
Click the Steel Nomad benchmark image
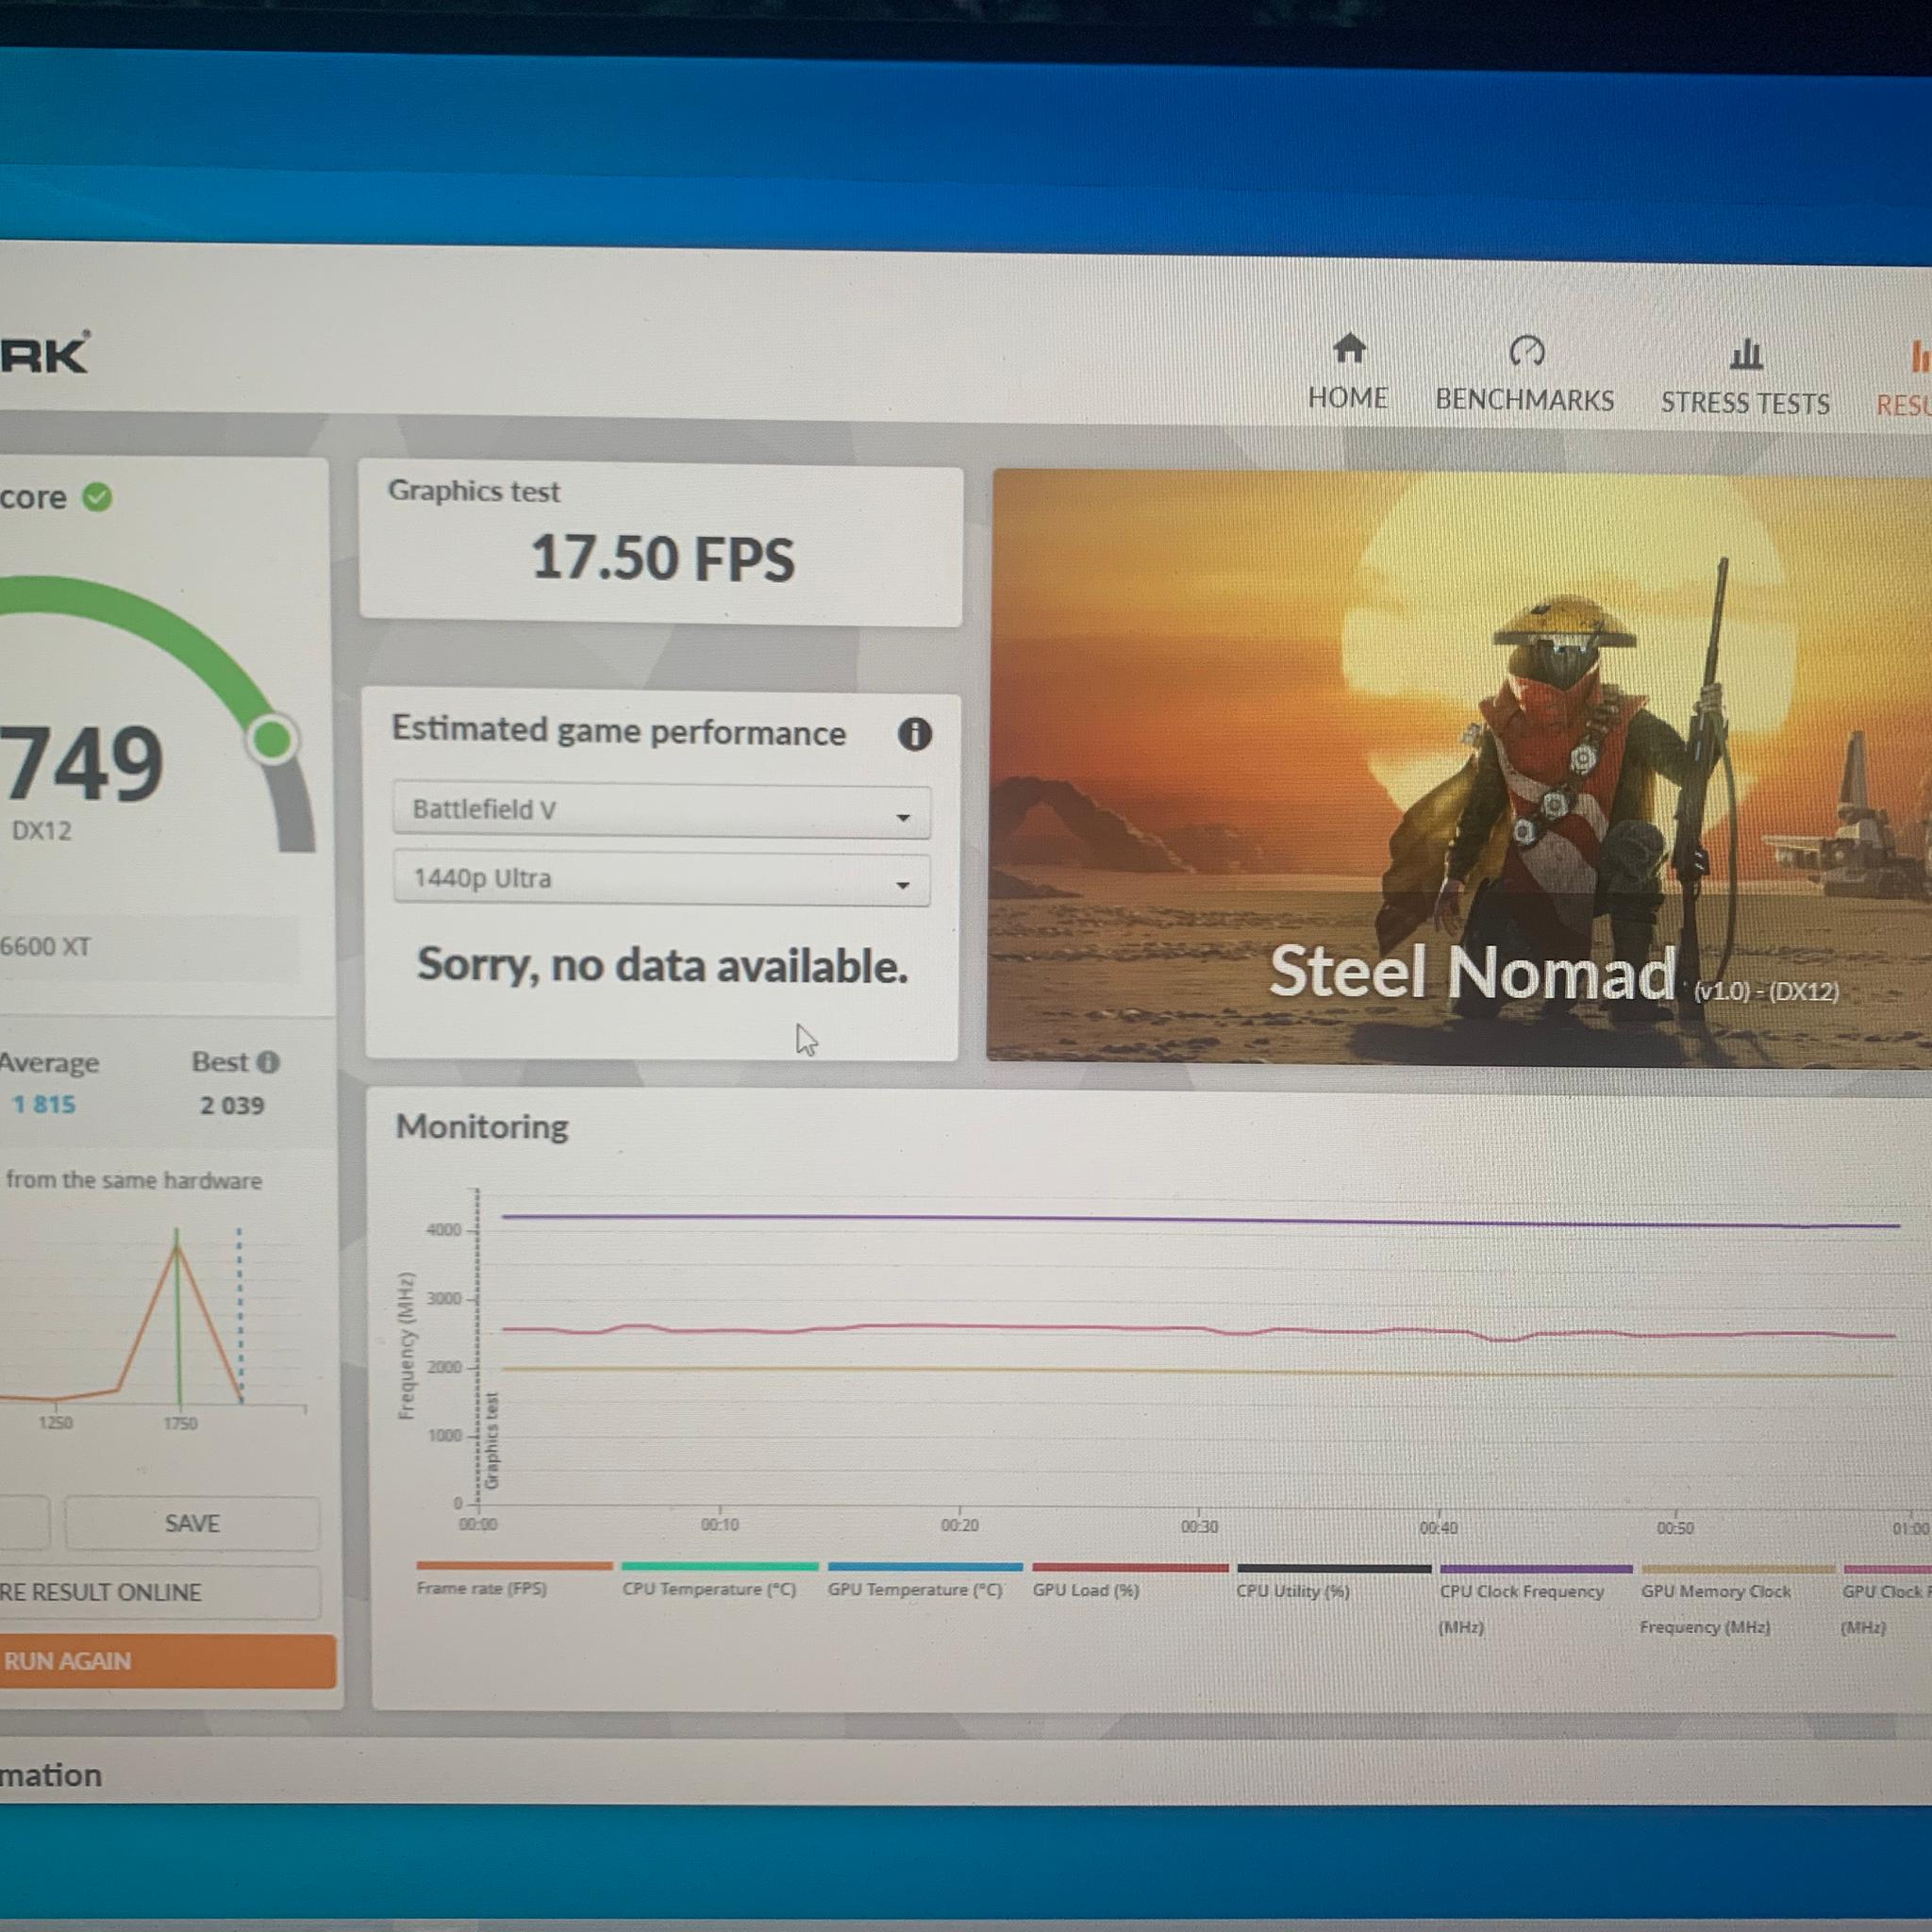tap(1459, 767)
